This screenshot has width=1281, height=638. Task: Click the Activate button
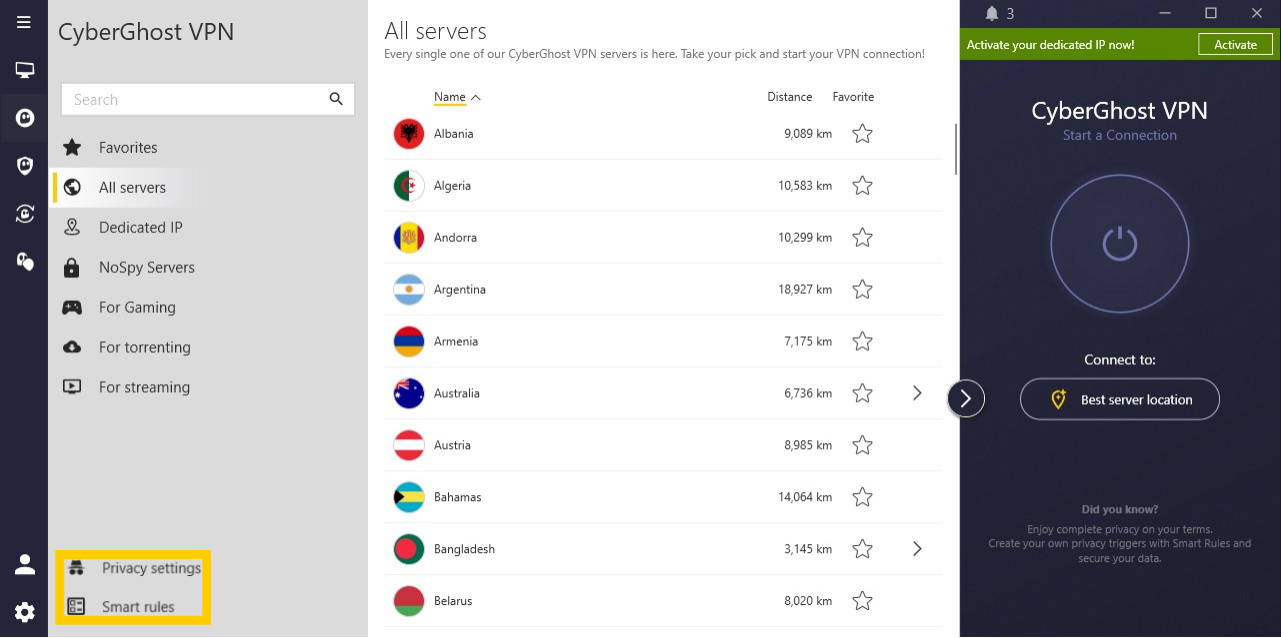tap(1235, 44)
